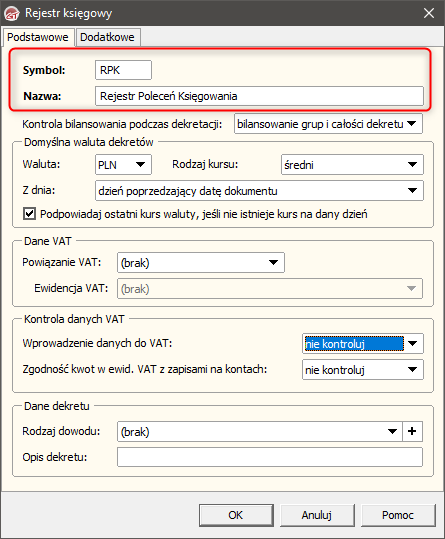Image resolution: width=445 pixels, height=539 pixels.
Task: Toggle the Podpowiadaj ostatni kurs waluty checkbox
Action: tap(29, 213)
